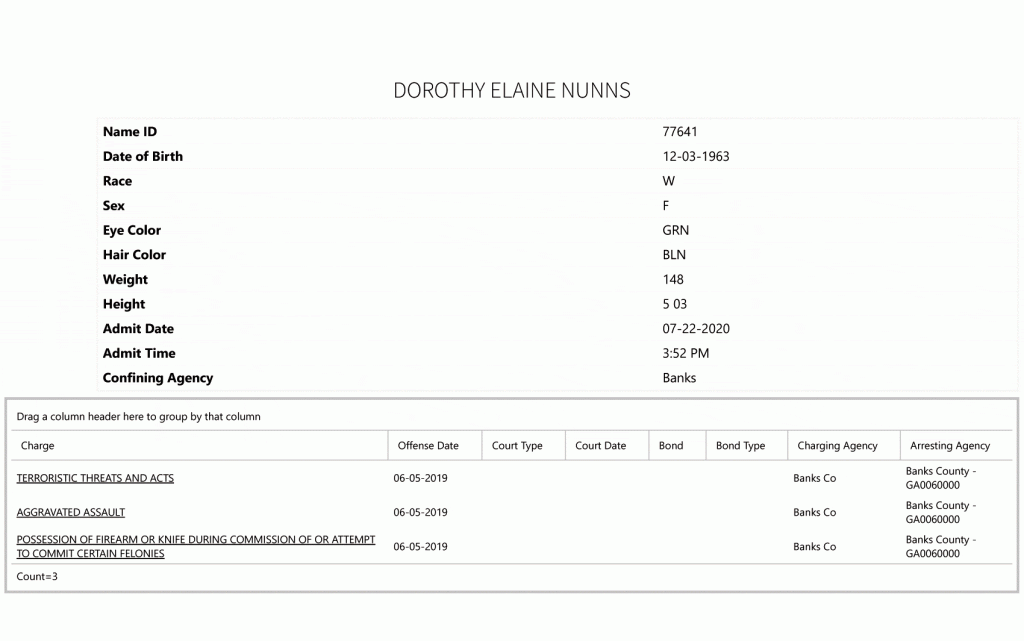Image resolution: width=1024 pixels, height=641 pixels.
Task: Click the Date of Birth value 12-03-1963
Action: point(696,157)
